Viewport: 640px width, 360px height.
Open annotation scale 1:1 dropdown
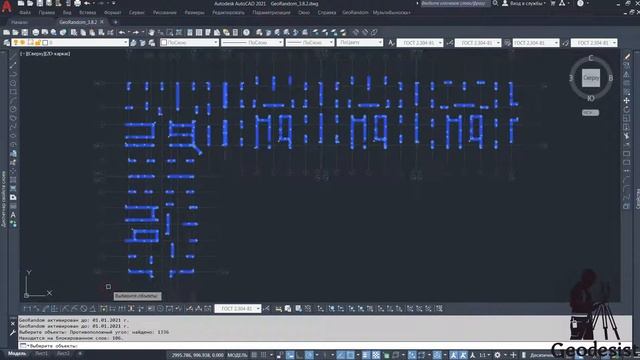tap(484, 355)
